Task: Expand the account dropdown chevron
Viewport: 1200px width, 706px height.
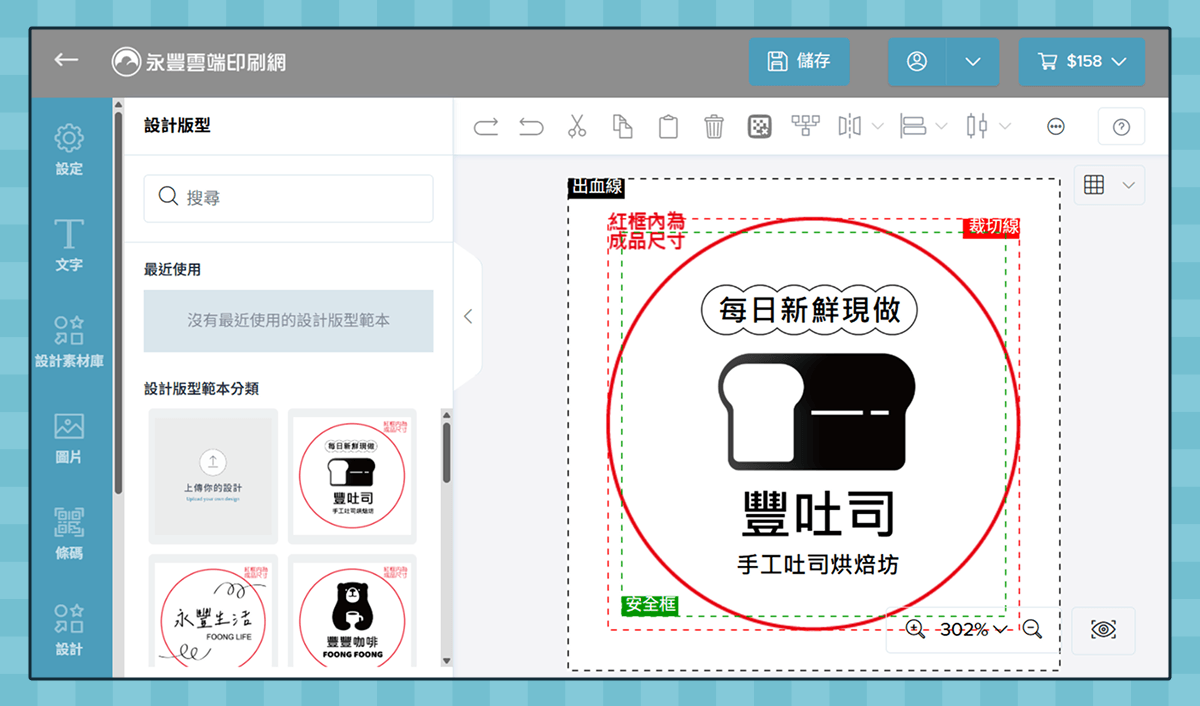Action: 973,61
